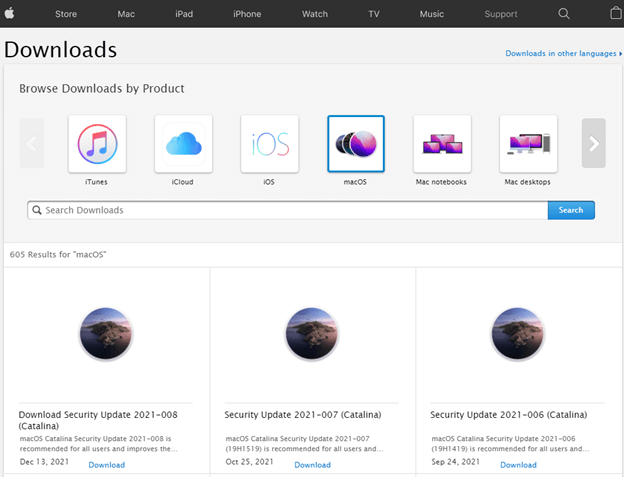Open the iPhone menu item
Image resolution: width=624 pixels, height=477 pixels.
point(248,14)
